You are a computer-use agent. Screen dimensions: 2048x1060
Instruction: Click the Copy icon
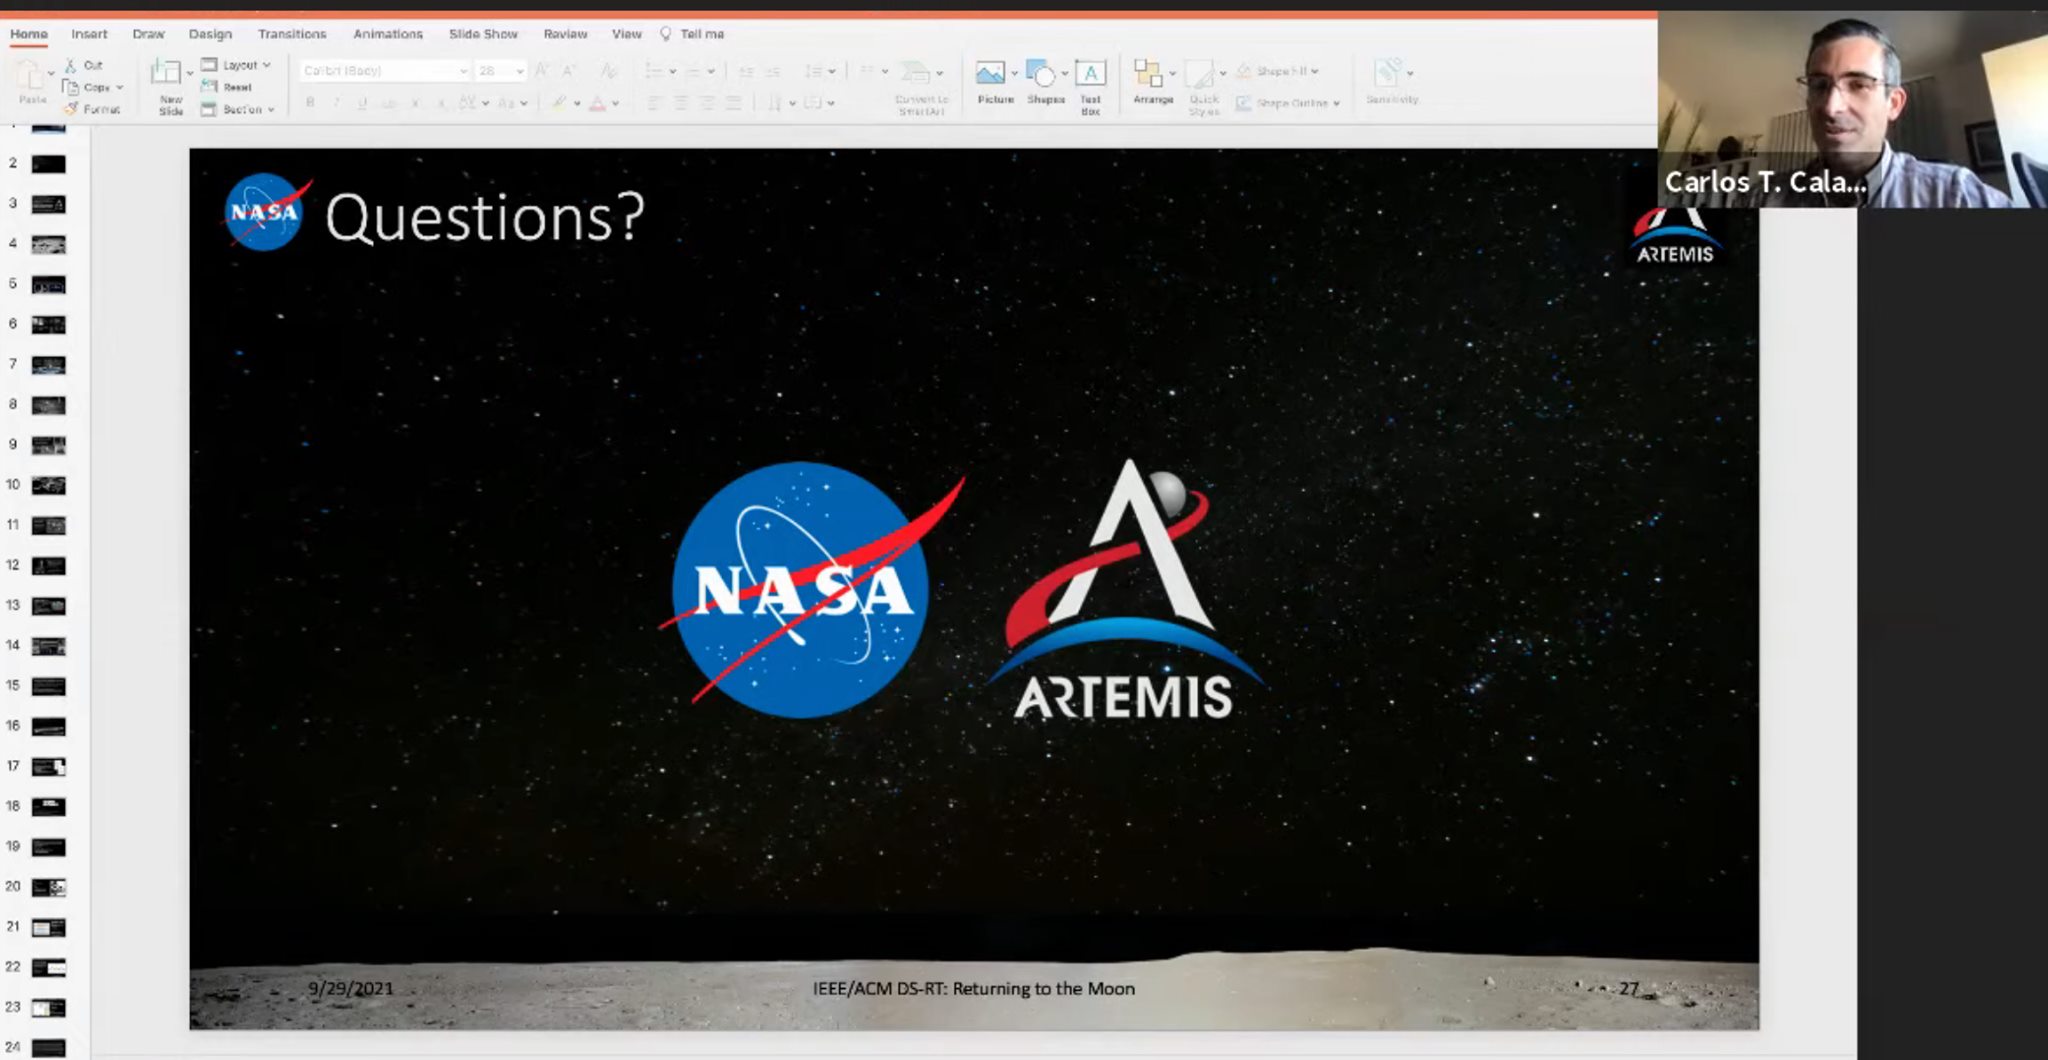click(x=70, y=87)
